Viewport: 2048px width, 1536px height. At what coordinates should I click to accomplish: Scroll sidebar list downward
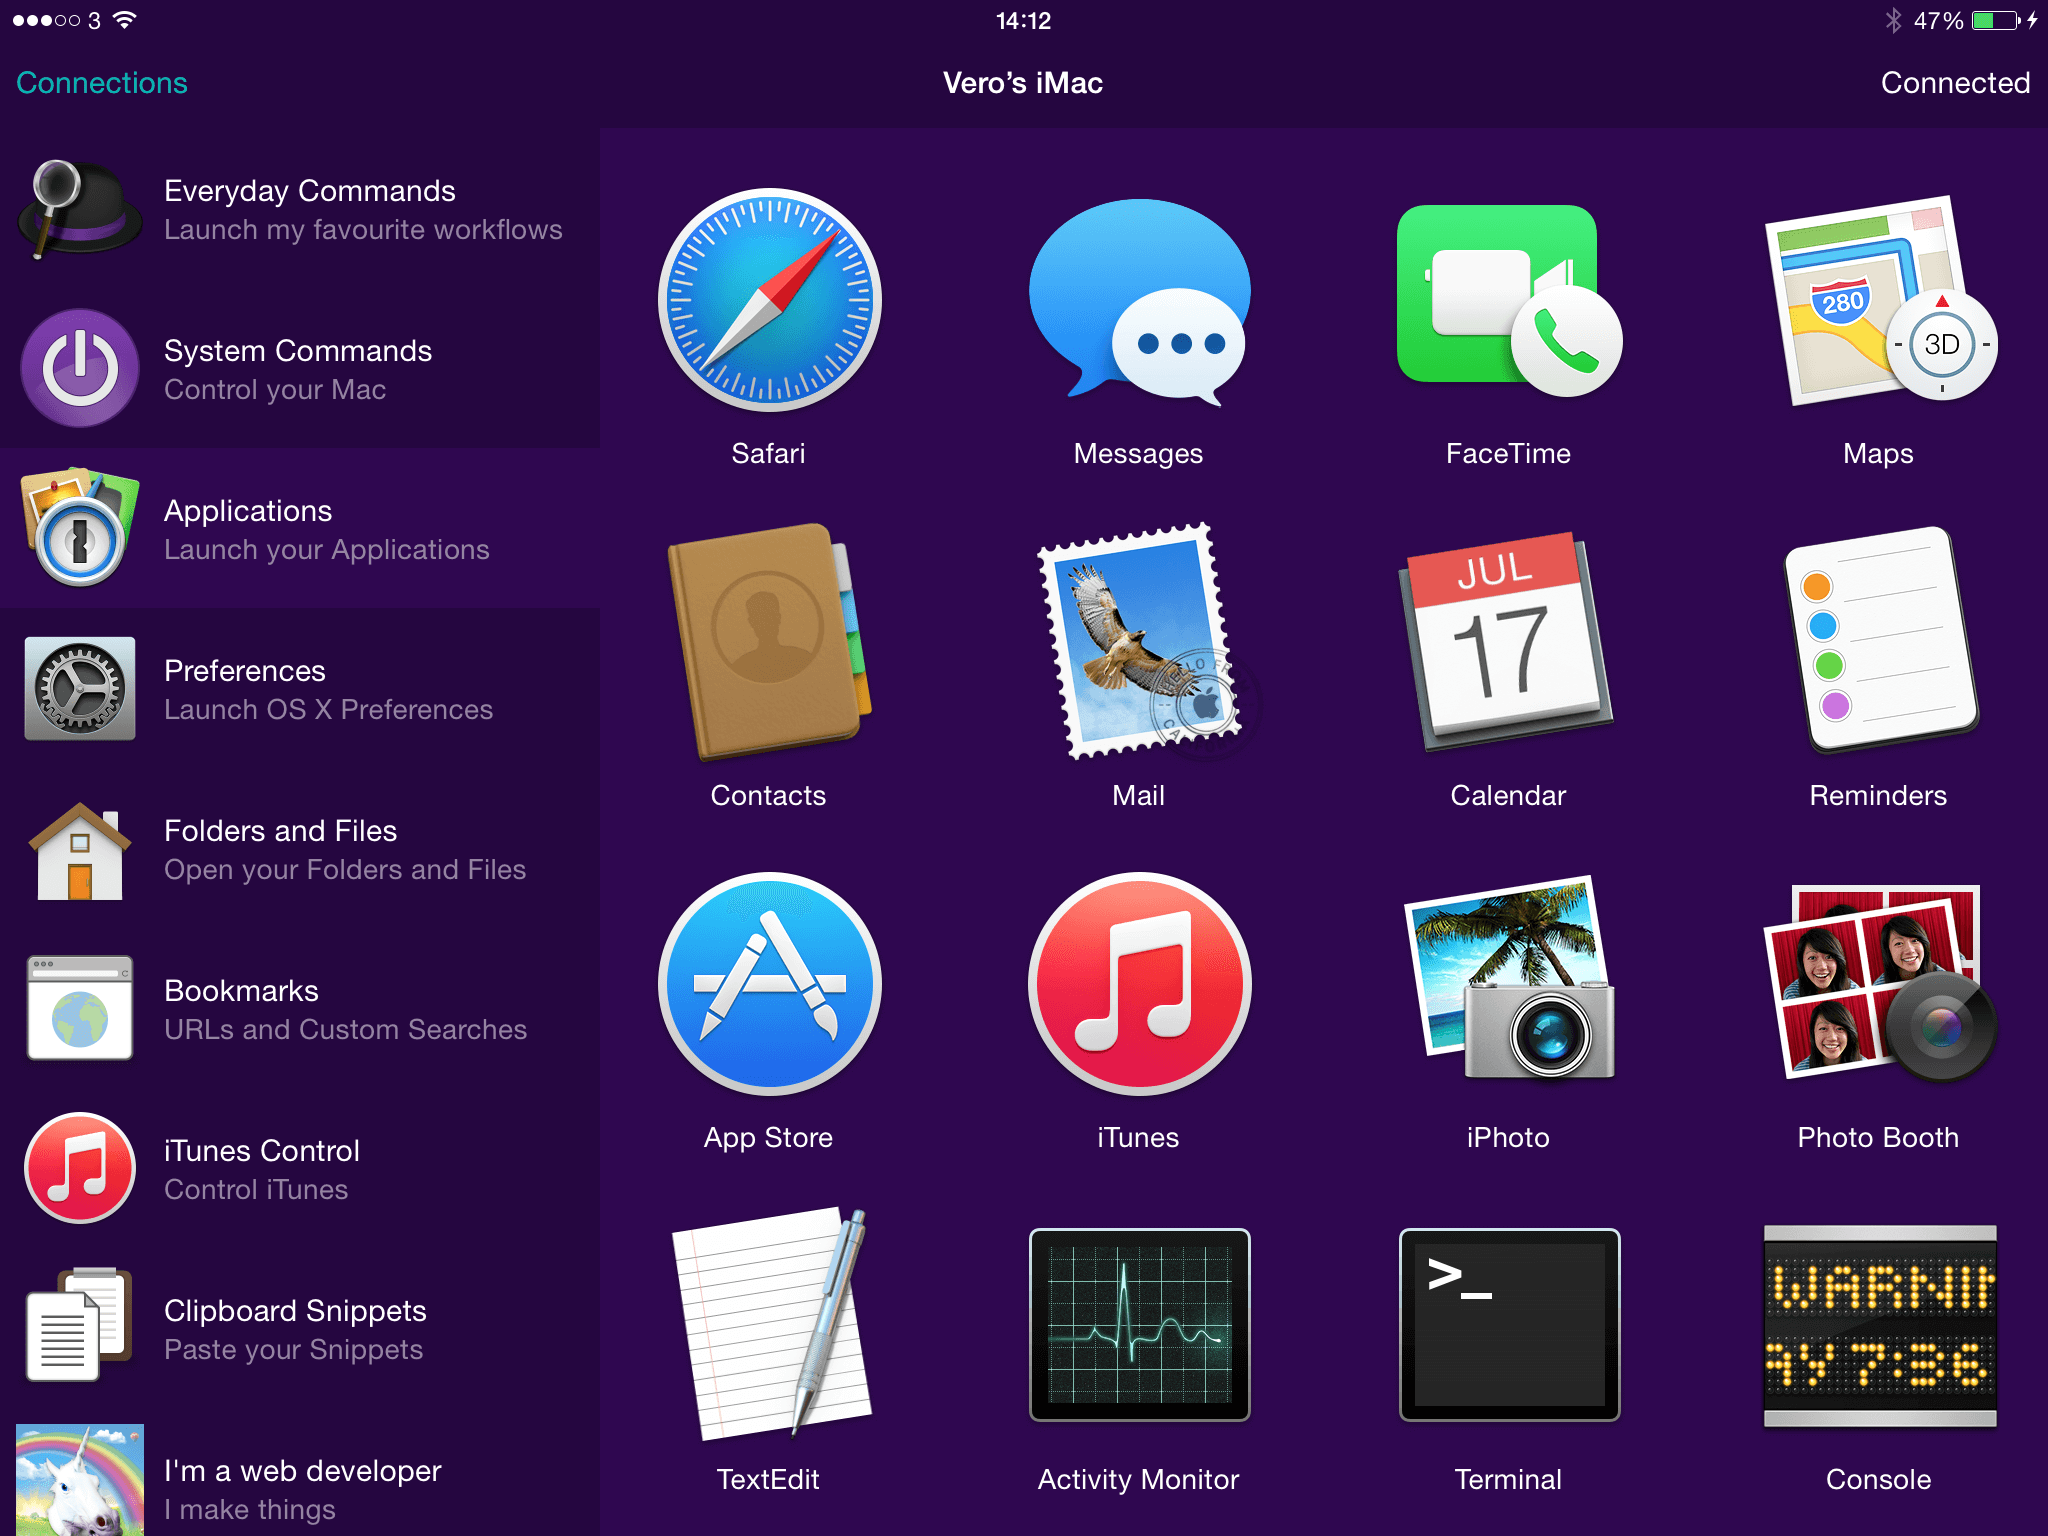[300, 1452]
